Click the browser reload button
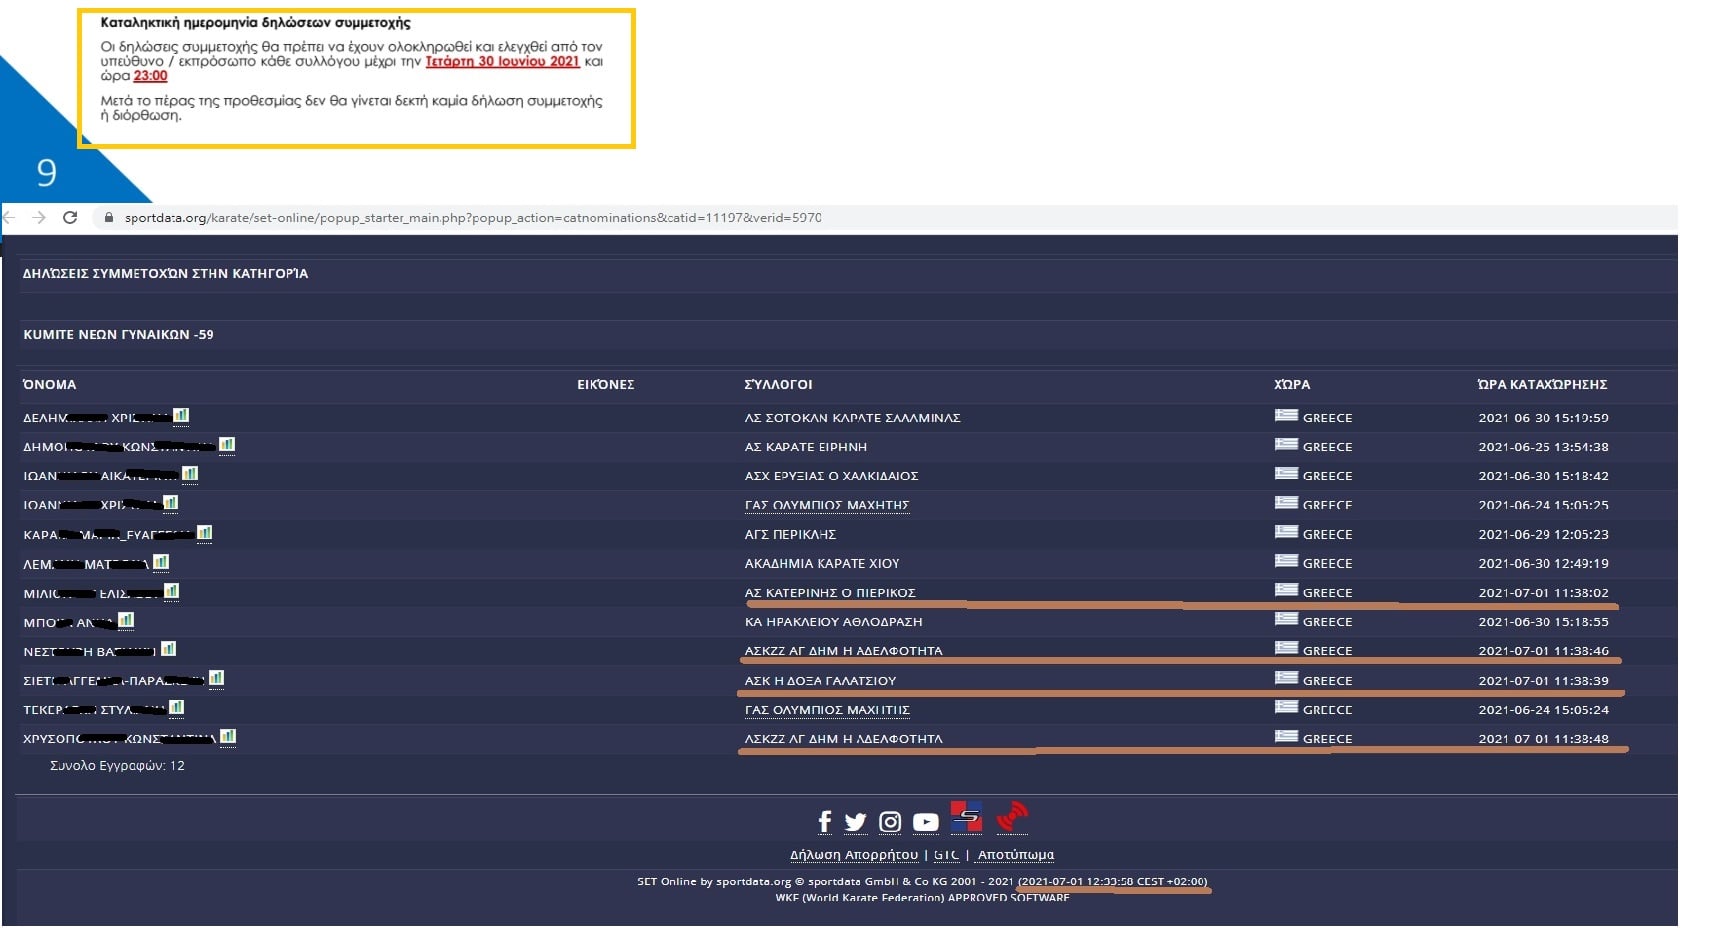Screen dimensions: 1720x941 (x=70, y=217)
